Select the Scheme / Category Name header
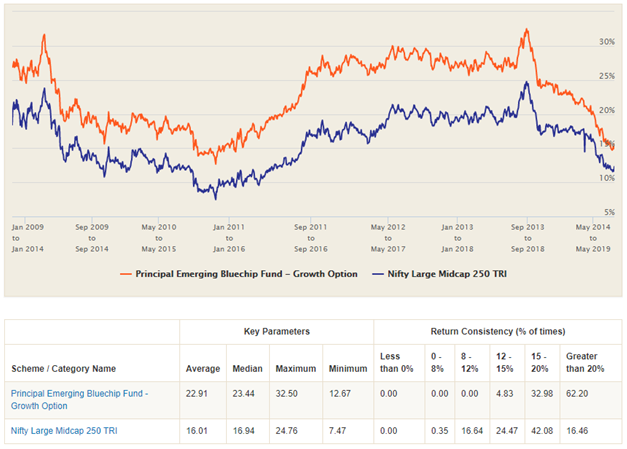Image resolution: width=627 pixels, height=449 pixels. [60, 368]
